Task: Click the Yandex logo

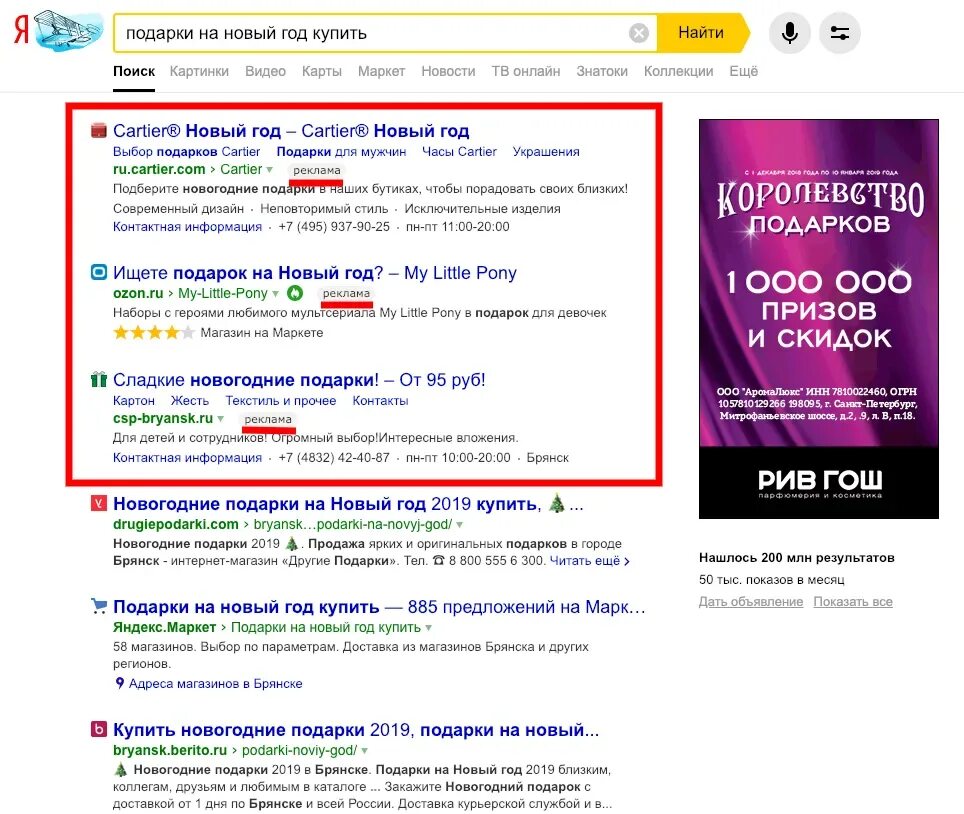Action: coord(22,30)
